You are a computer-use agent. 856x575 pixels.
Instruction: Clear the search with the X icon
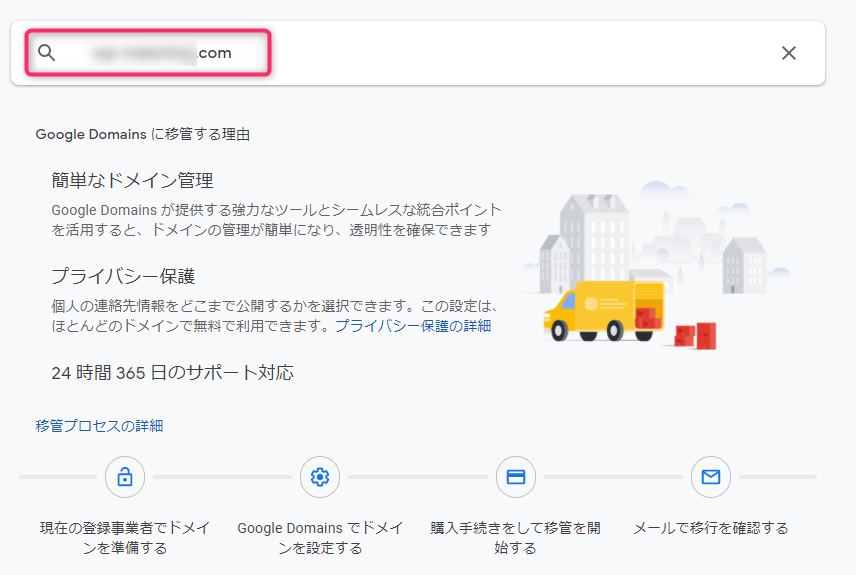[x=788, y=53]
